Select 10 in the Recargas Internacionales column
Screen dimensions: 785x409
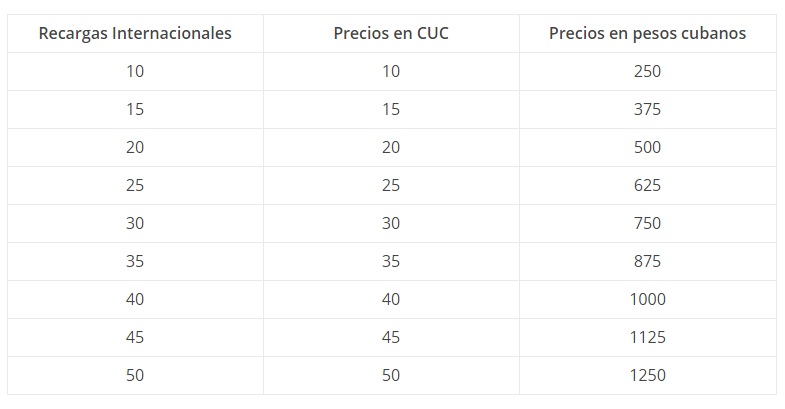click(x=135, y=71)
